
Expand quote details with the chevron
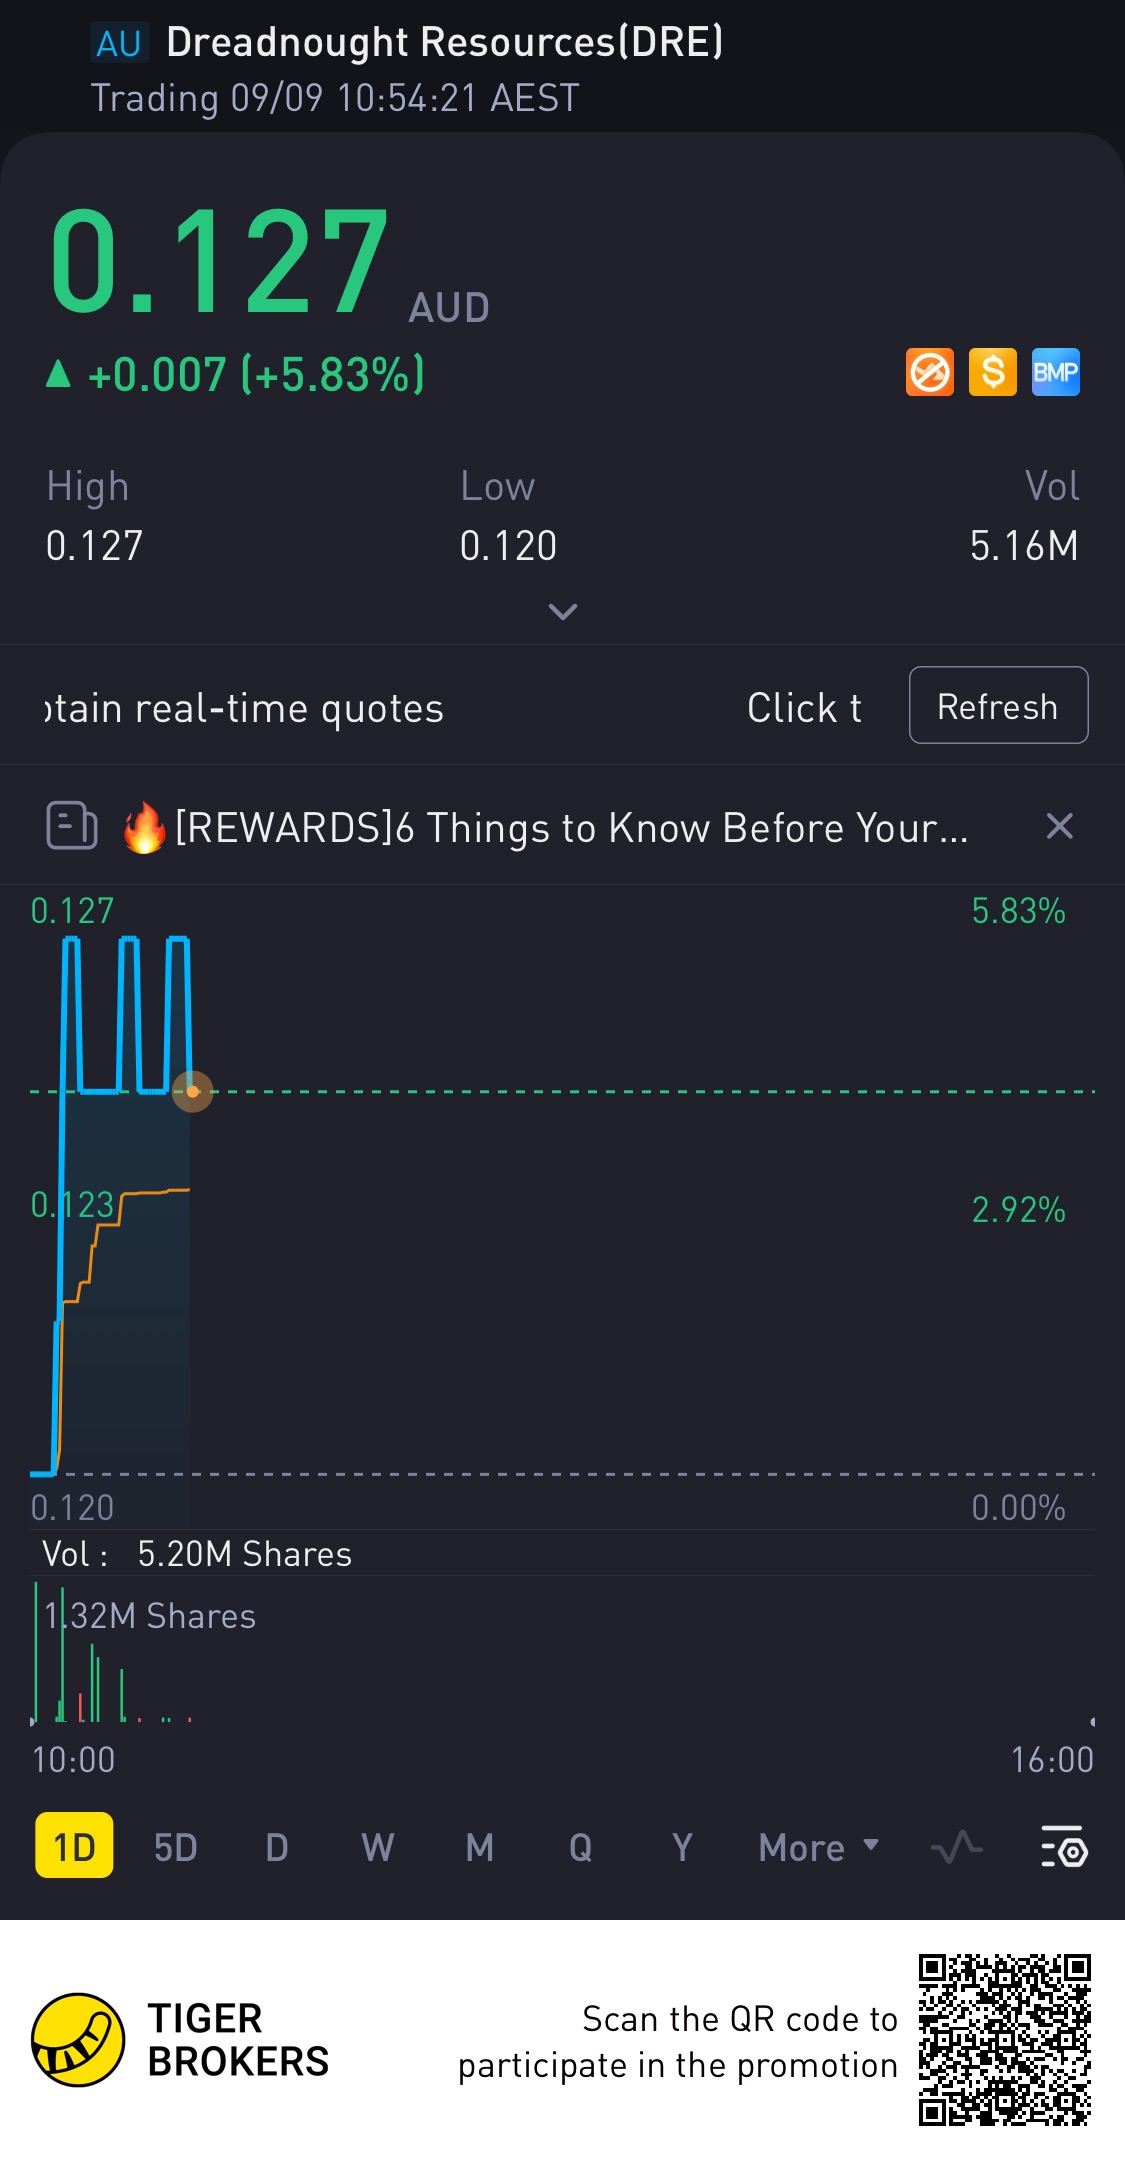coord(563,611)
